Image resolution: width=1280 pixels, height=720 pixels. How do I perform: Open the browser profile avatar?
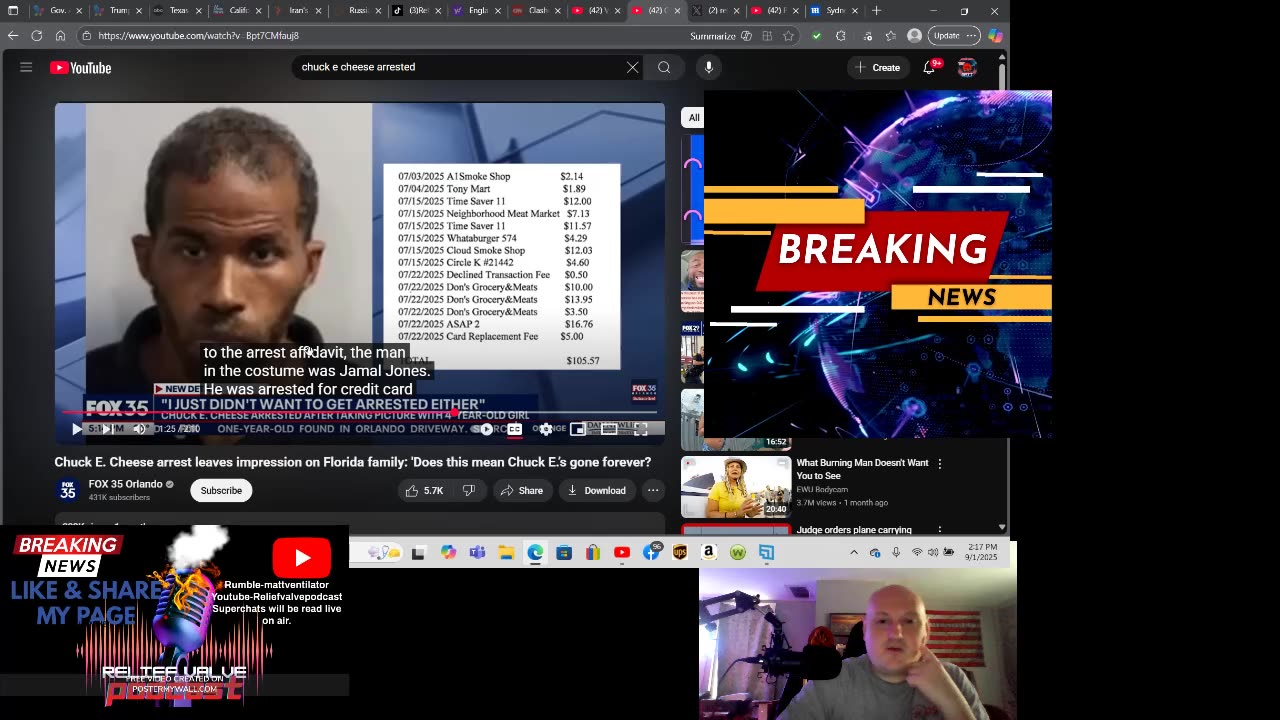[914, 35]
